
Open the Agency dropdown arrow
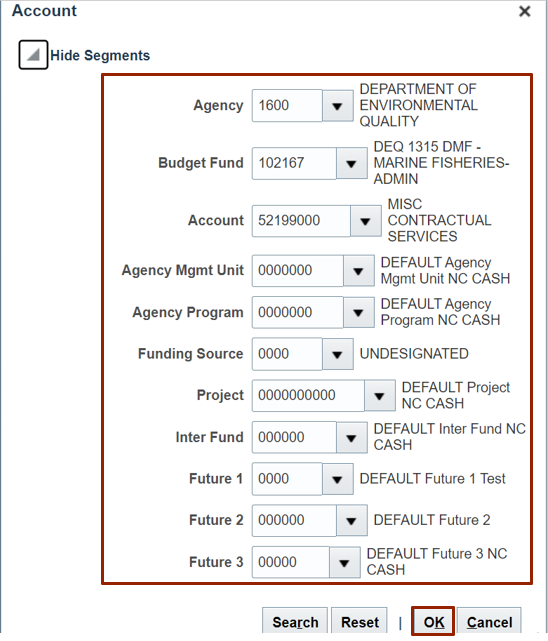338,106
